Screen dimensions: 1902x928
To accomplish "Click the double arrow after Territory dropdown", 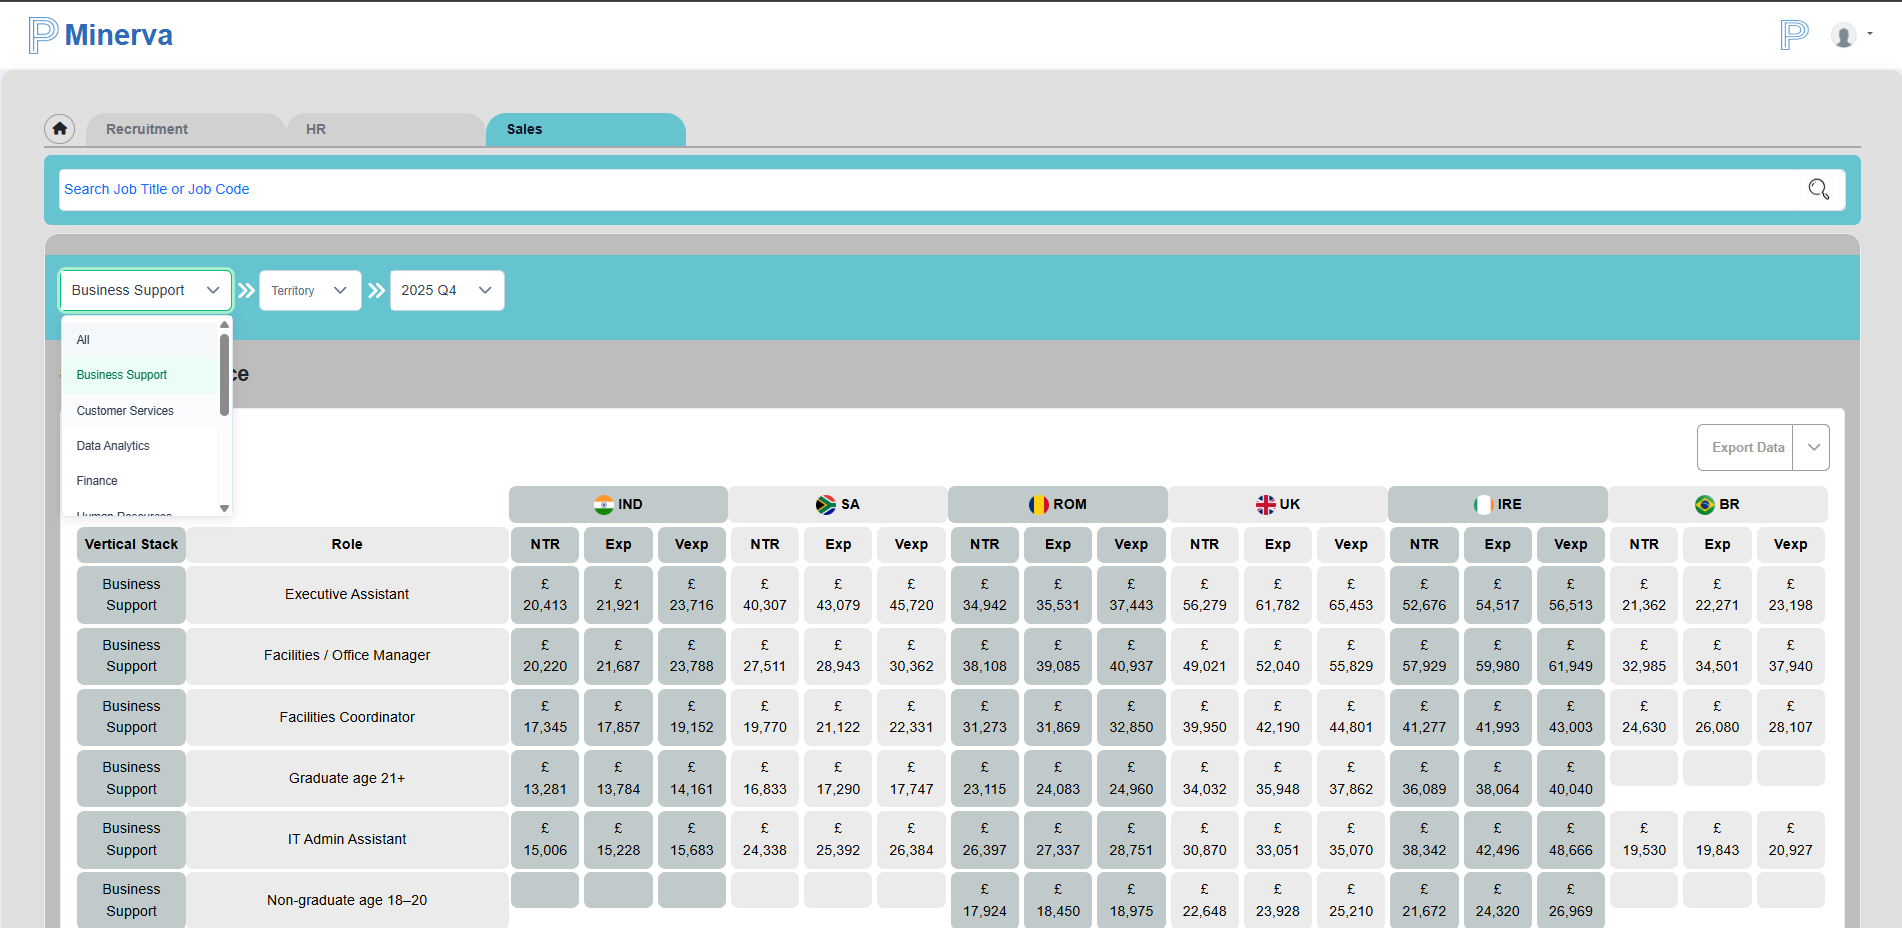I will click(376, 290).
